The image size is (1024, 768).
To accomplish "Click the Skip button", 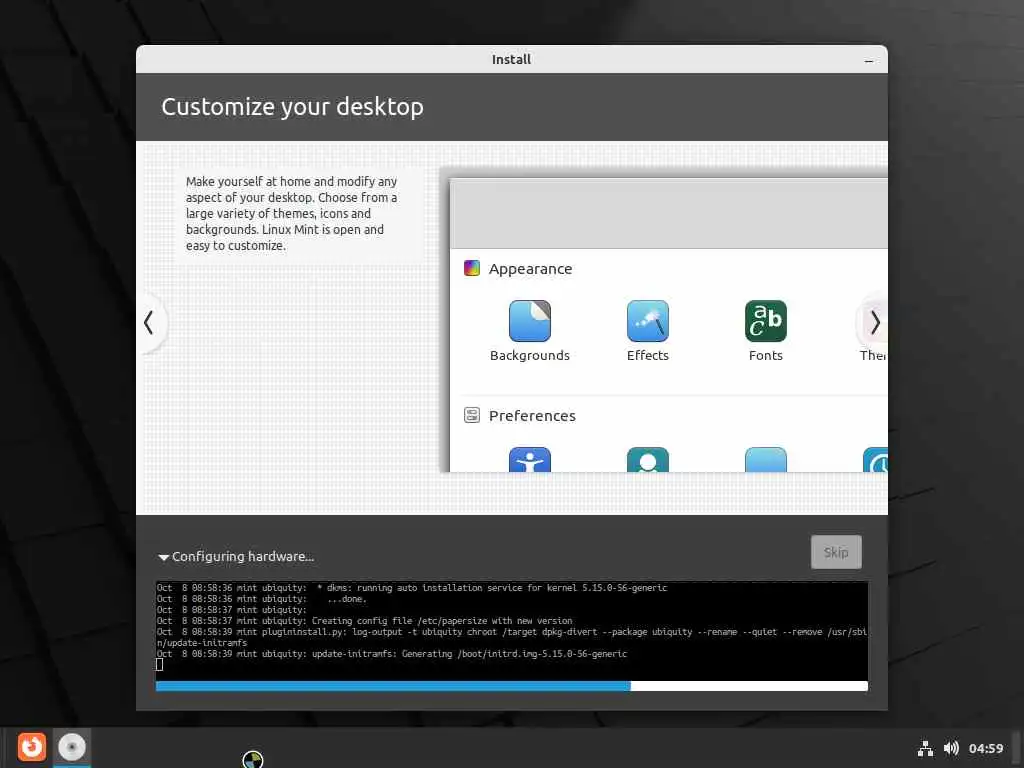I will [836, 552].
